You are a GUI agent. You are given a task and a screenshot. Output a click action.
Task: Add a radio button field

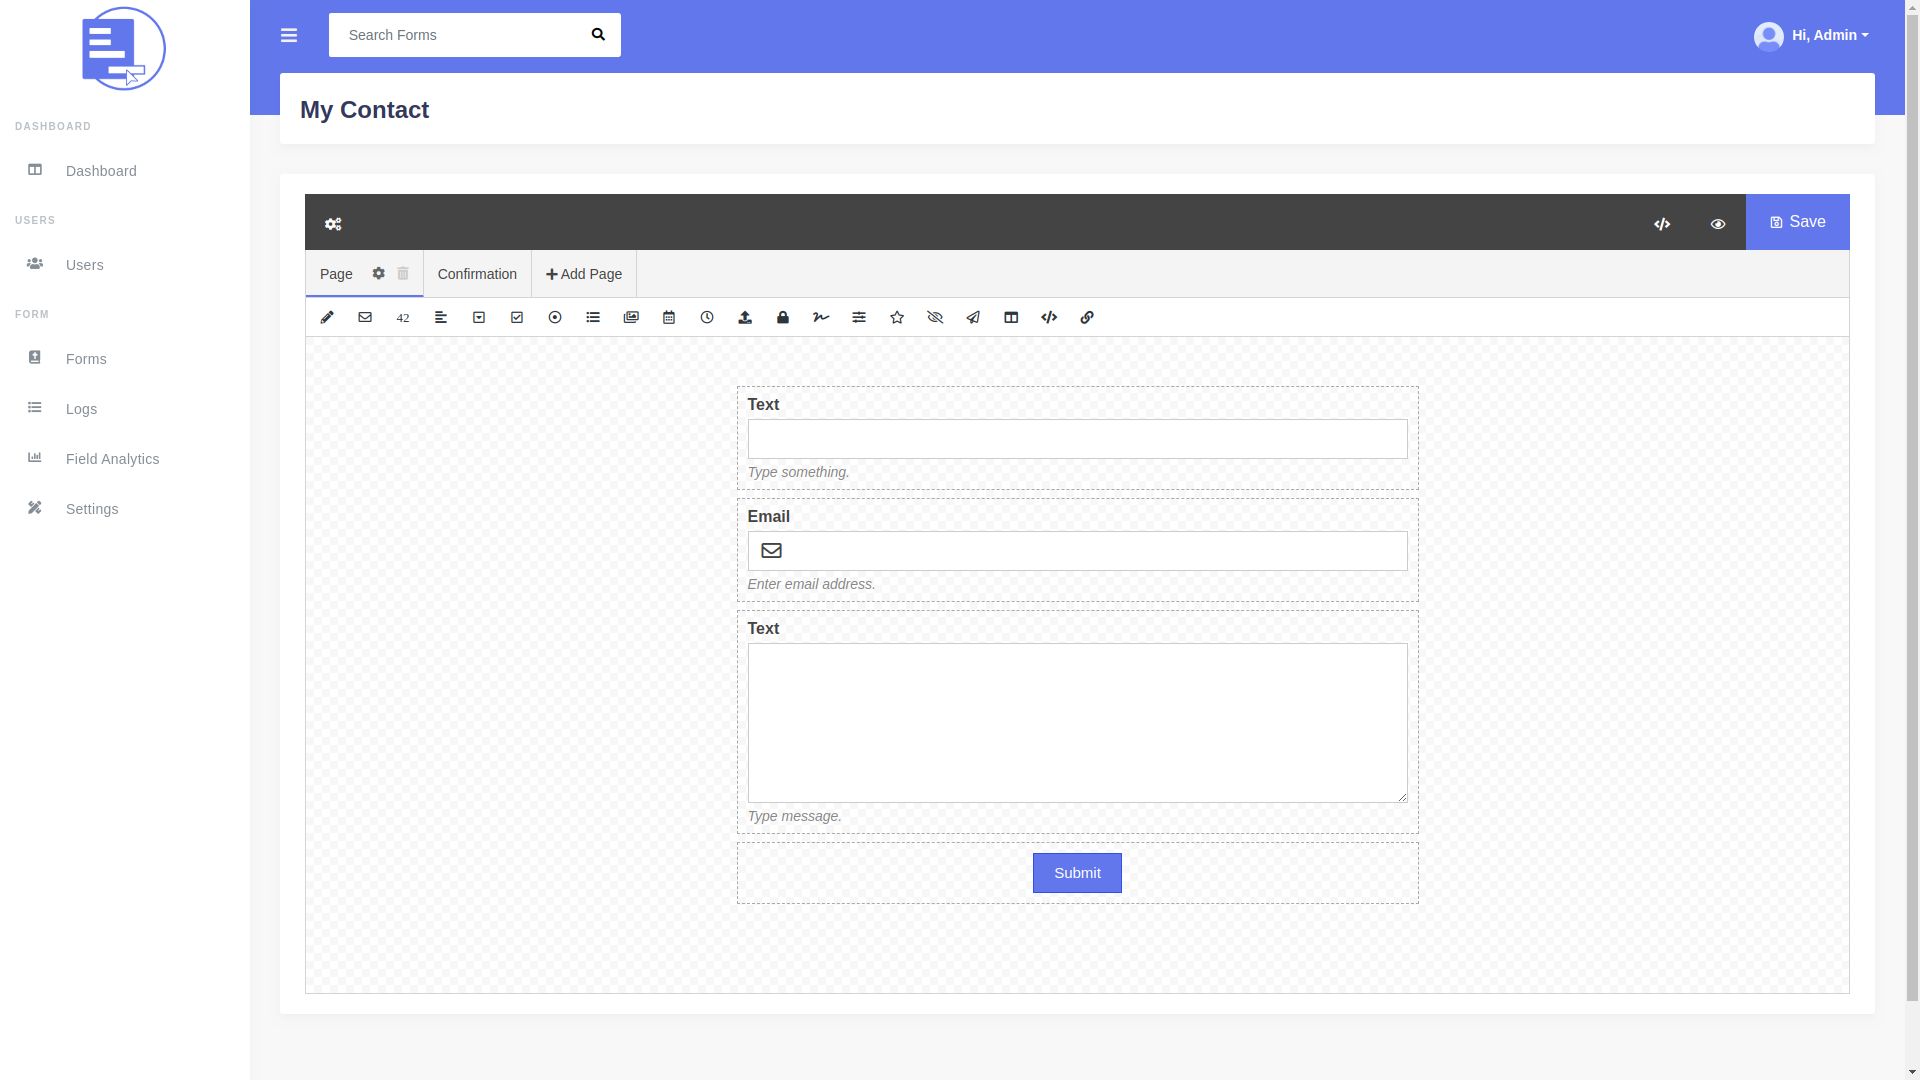click(x=555, y=317)
